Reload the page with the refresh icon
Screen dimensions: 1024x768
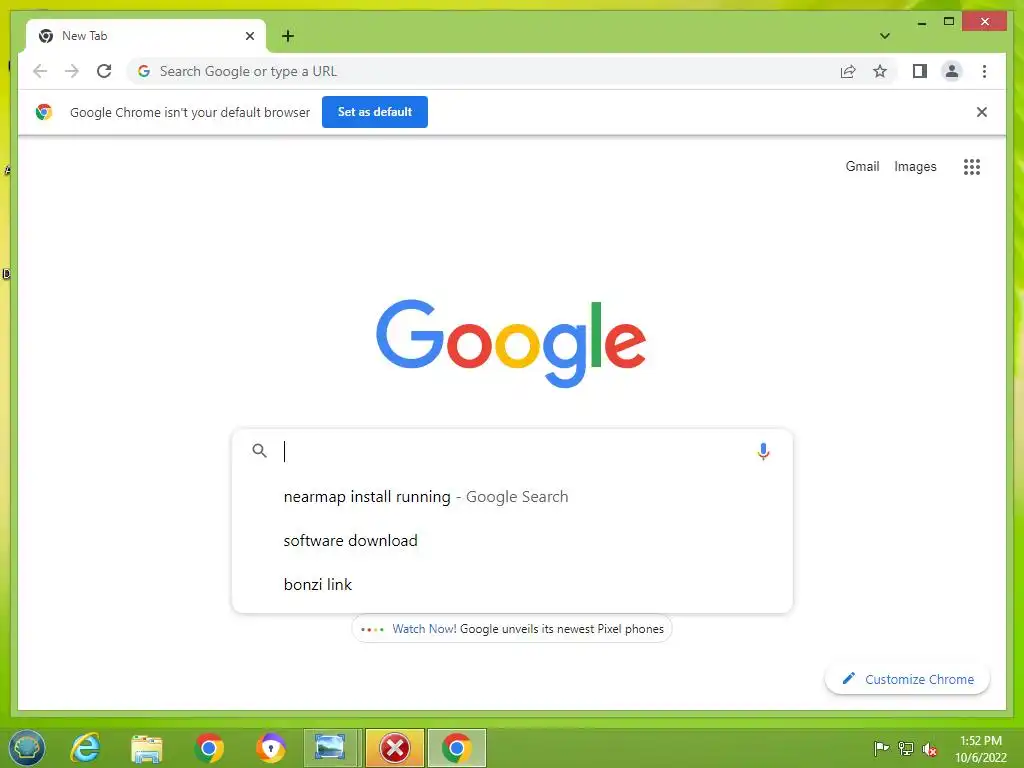pyautogui.click(x=104, y=71)
